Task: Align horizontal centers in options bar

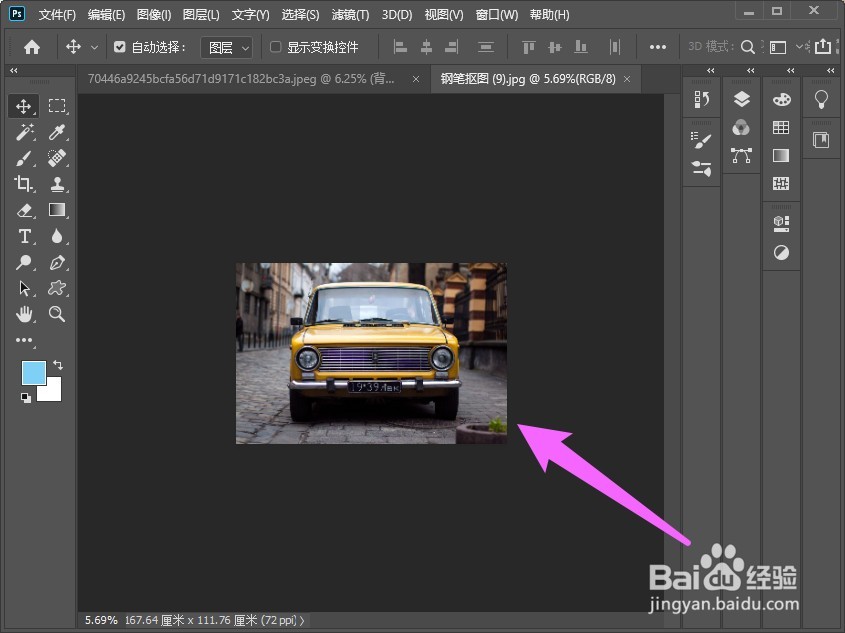Action: pyautogui.click(x=426, y=47)
